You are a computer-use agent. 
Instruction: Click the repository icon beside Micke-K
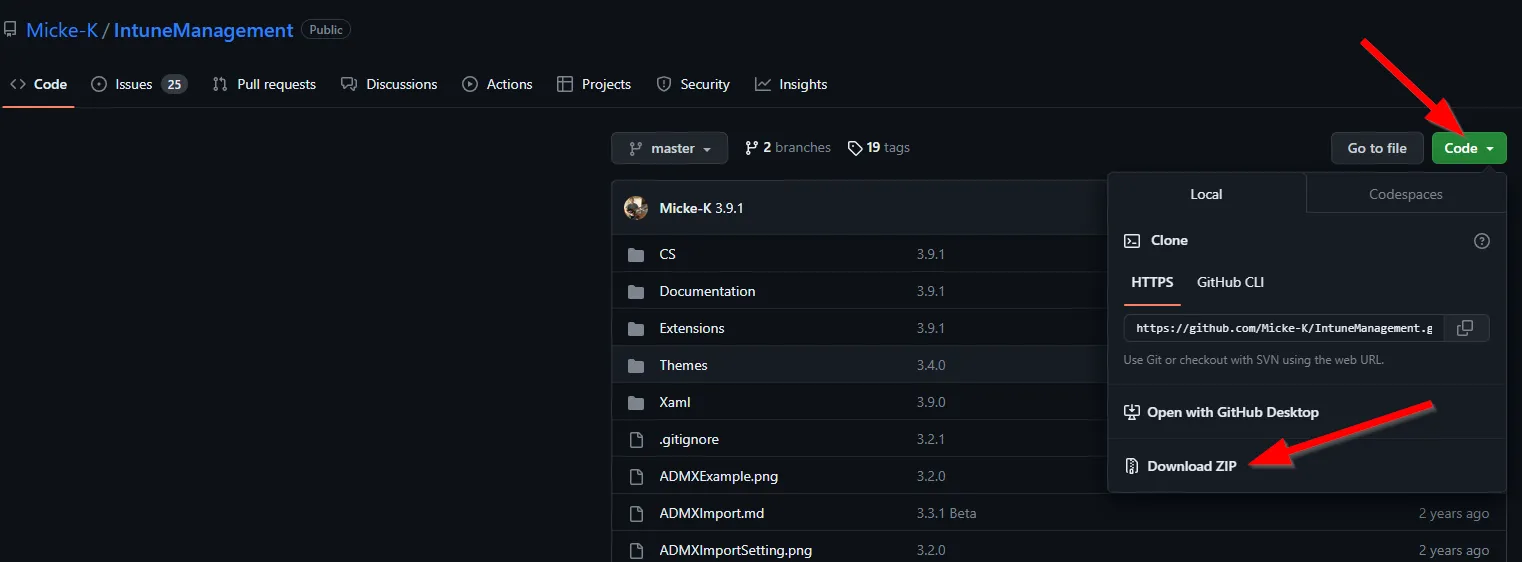click(x=10, y=30)
